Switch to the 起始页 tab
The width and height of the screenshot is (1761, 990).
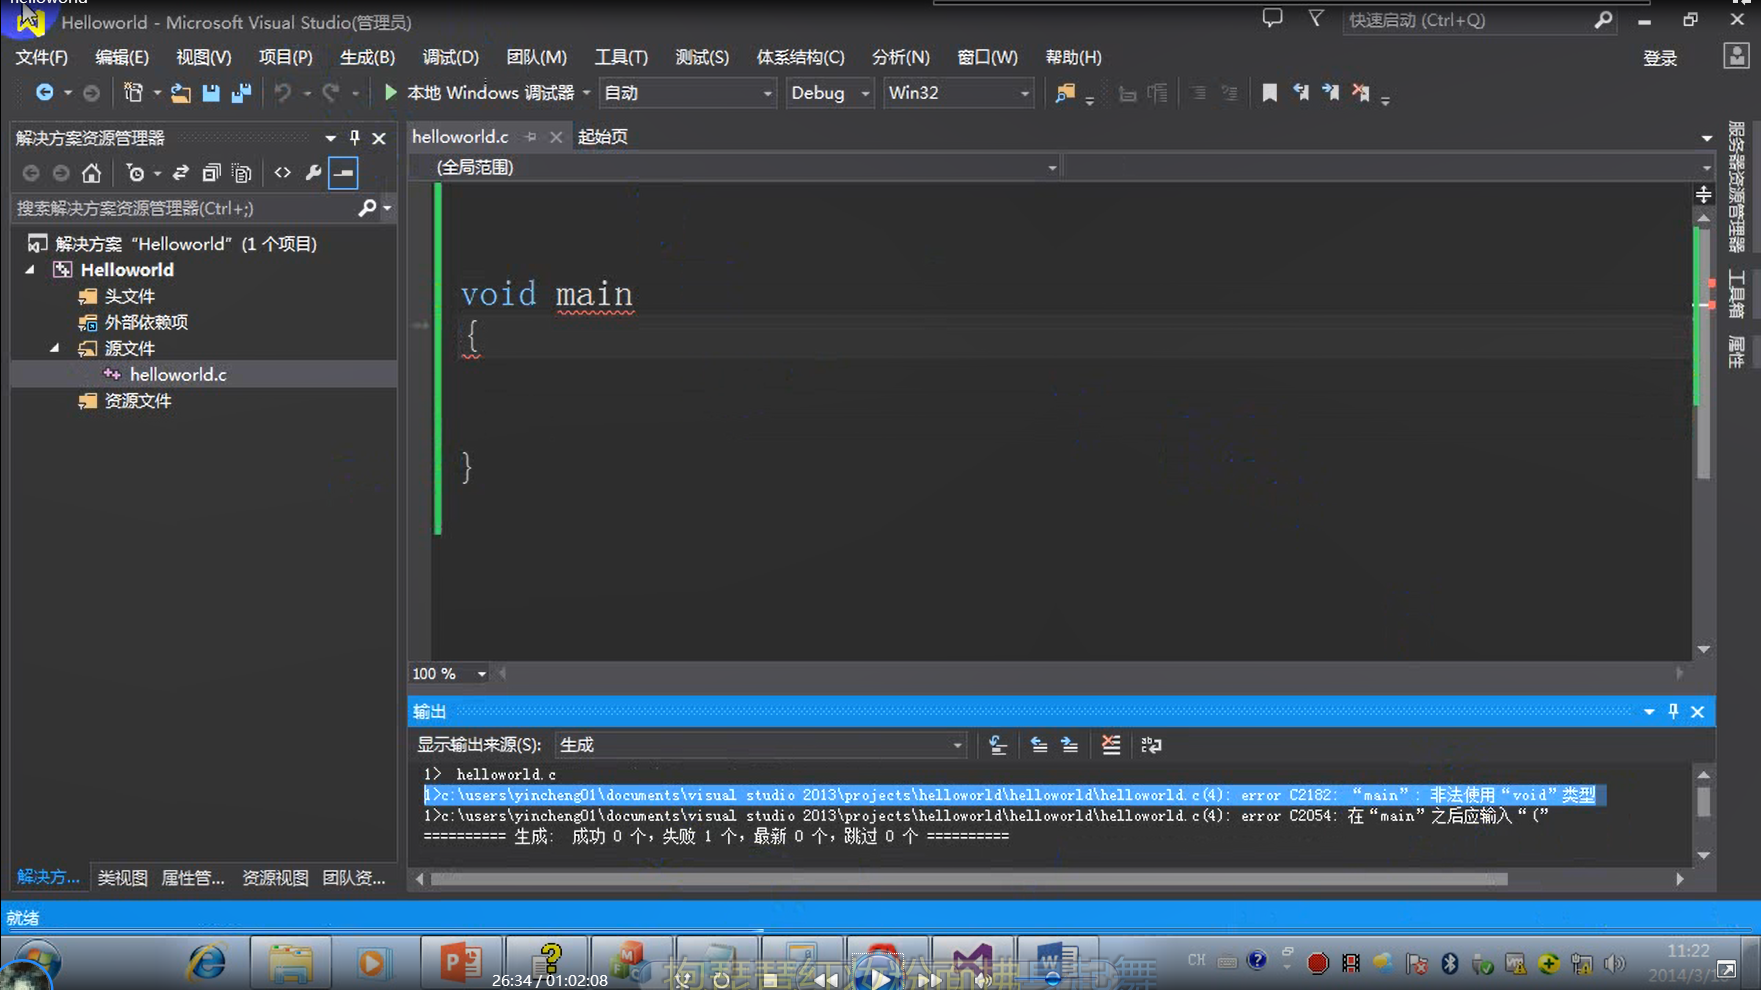[x=603, y=137]
